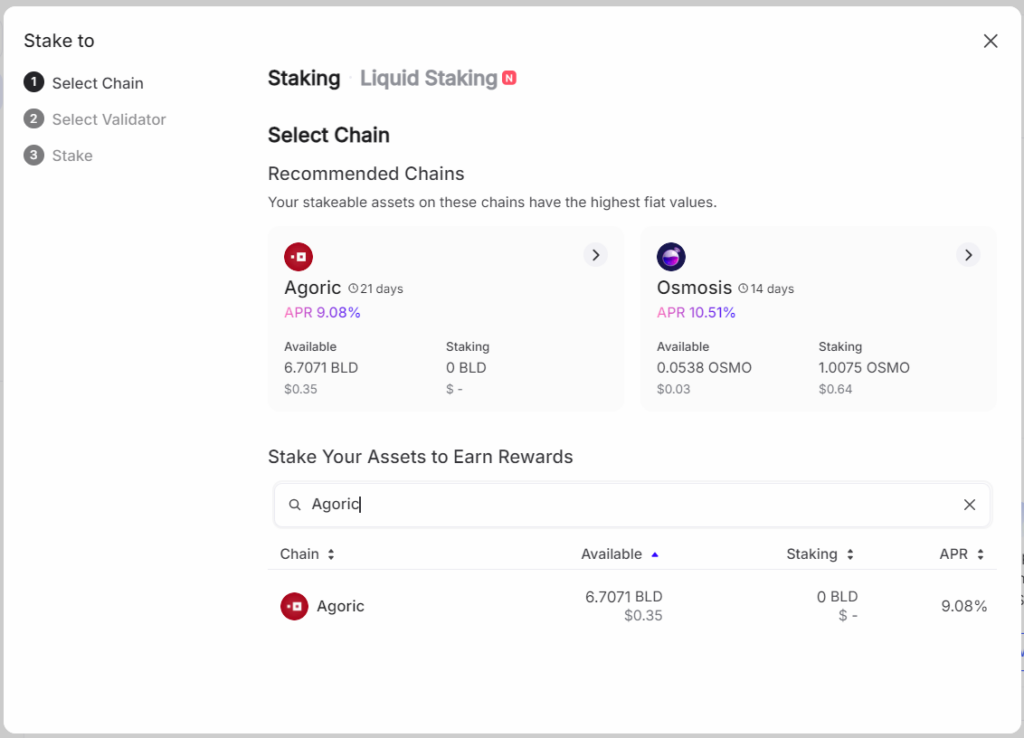Viewport: 1024px width, 738px height.
Task: Switch to the Liquid Staking tab
Action: [429, 78]
